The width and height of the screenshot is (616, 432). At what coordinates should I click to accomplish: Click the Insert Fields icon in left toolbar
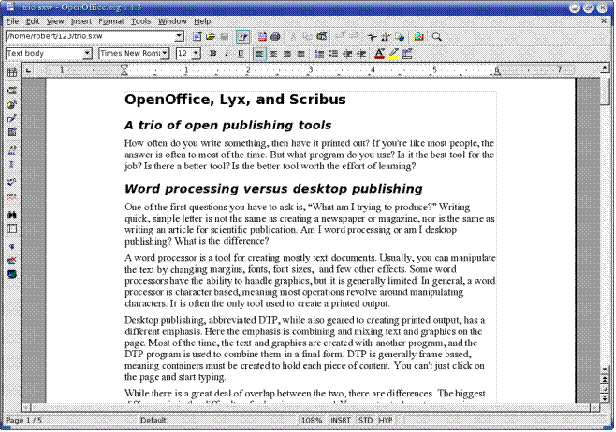point(12,90)
